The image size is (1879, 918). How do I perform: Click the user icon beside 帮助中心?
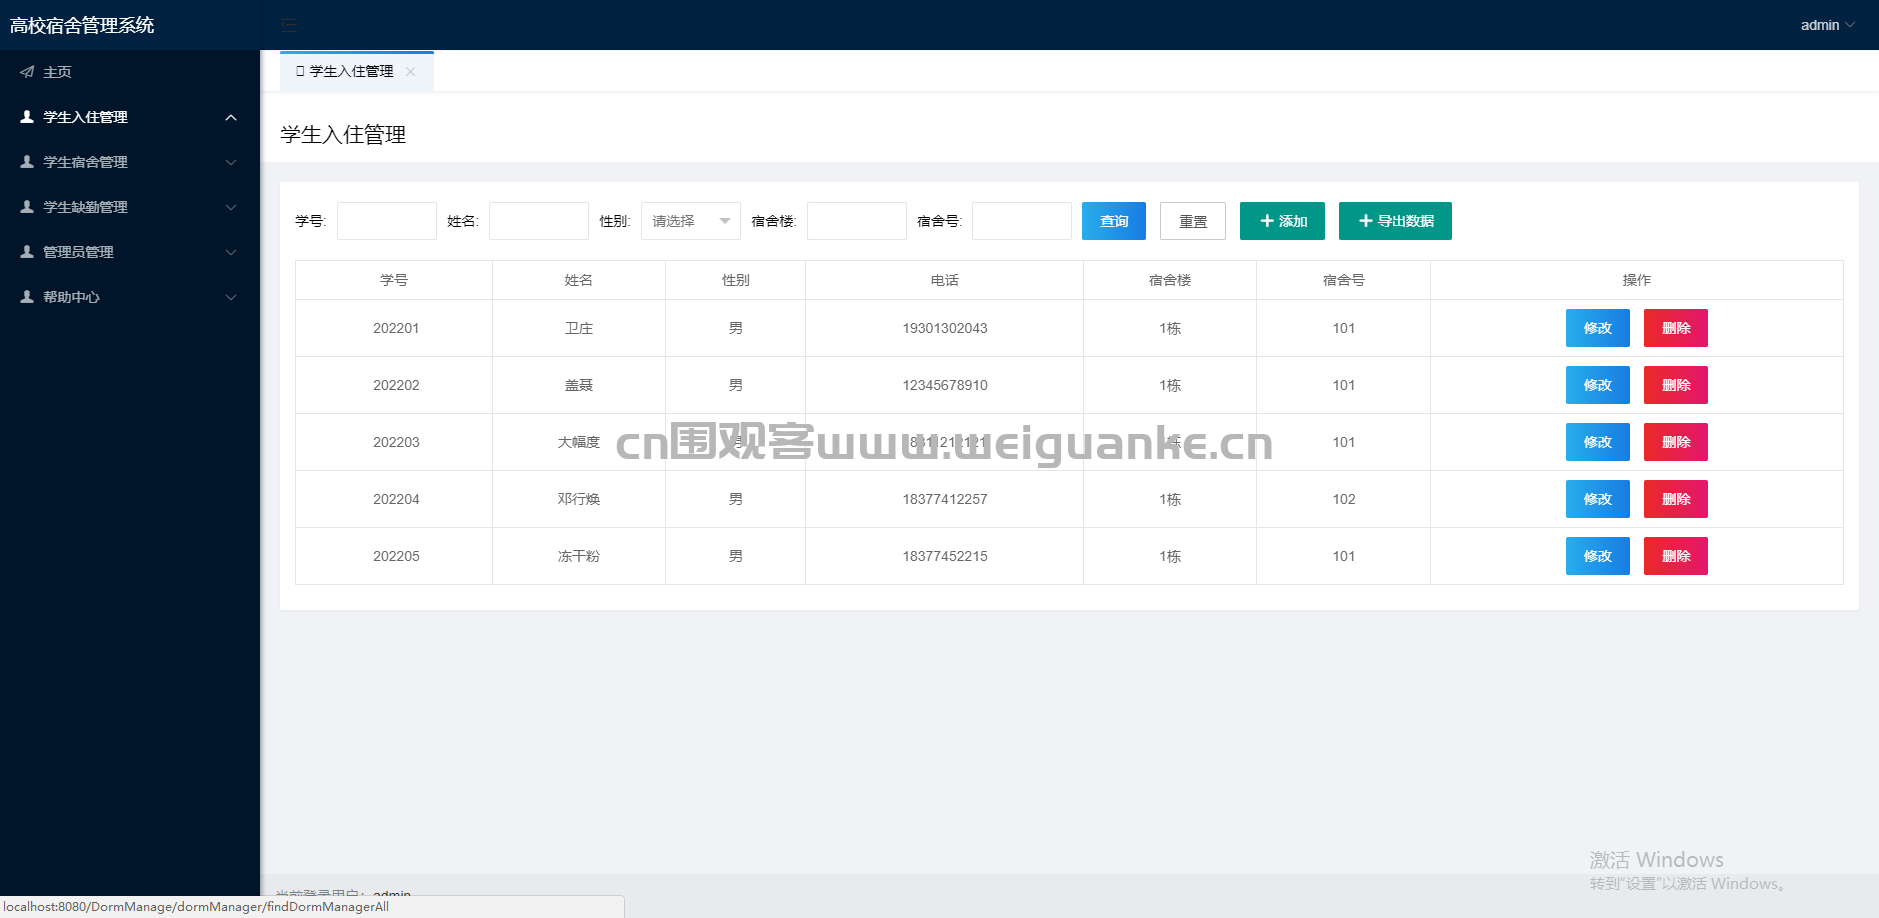coord(27,297)
